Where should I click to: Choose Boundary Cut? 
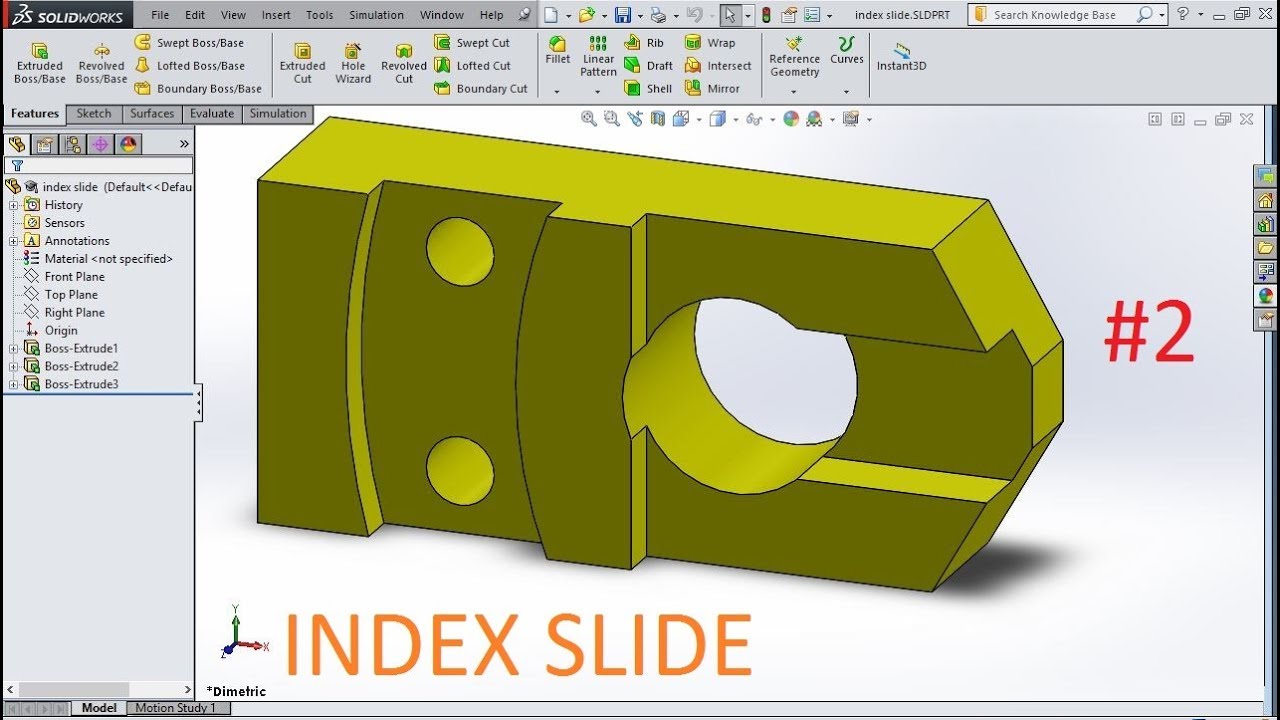point(481,89)
